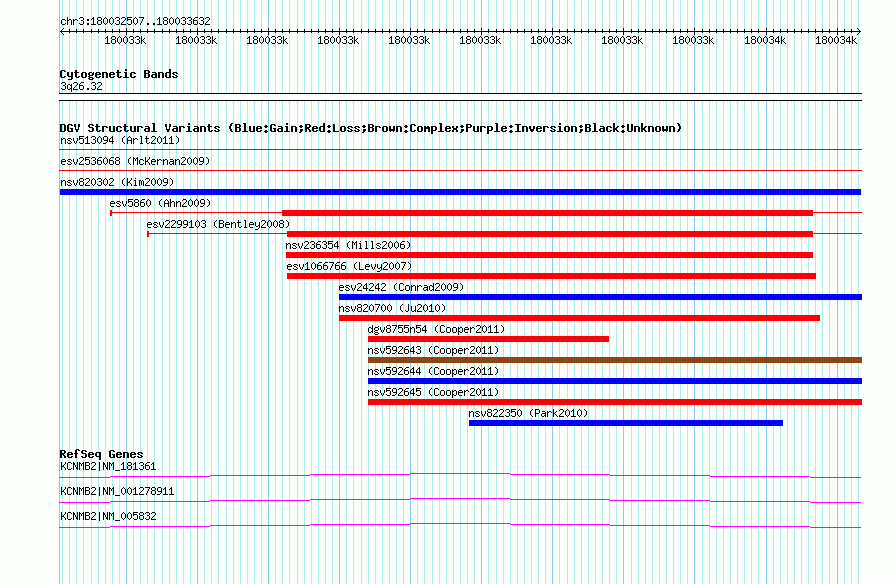Click the blue bar below nsv820302 (Kim2009)
Image resolution: width=890 pixels, height=584 pixels.
(x=460, y=192)
